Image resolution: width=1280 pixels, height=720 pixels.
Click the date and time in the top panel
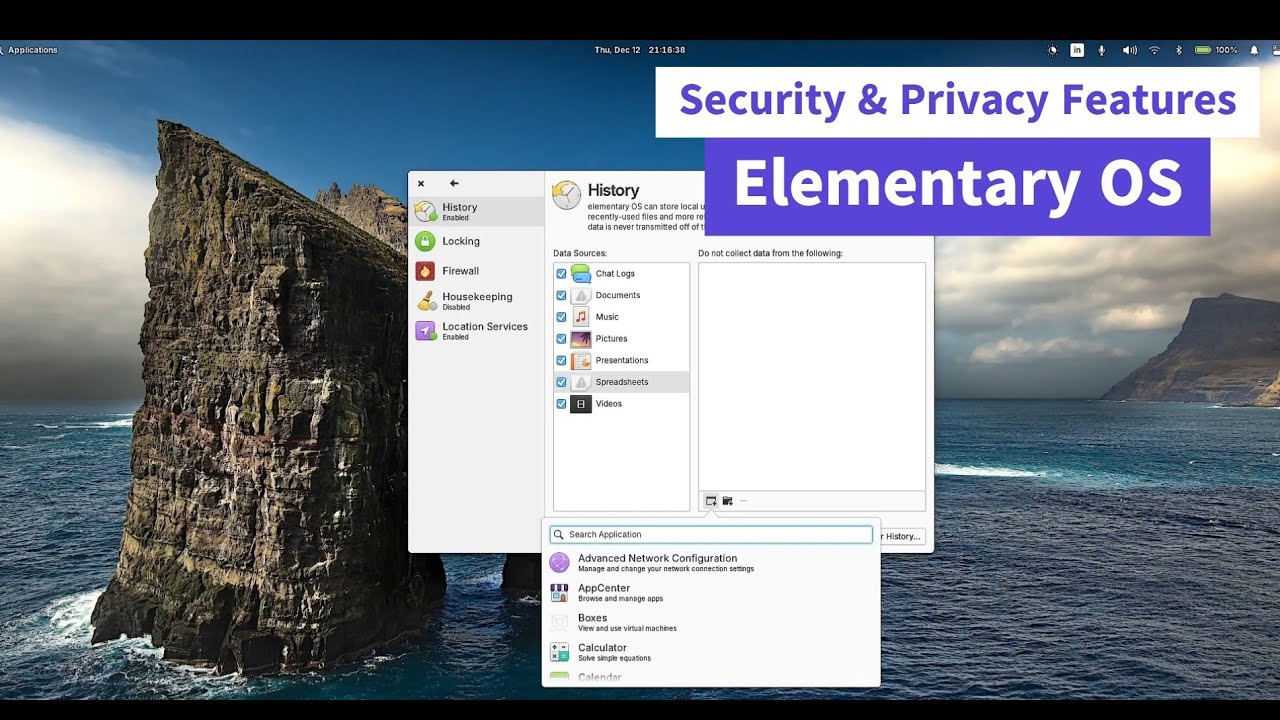pyautogui.click(x=640, y=50)
